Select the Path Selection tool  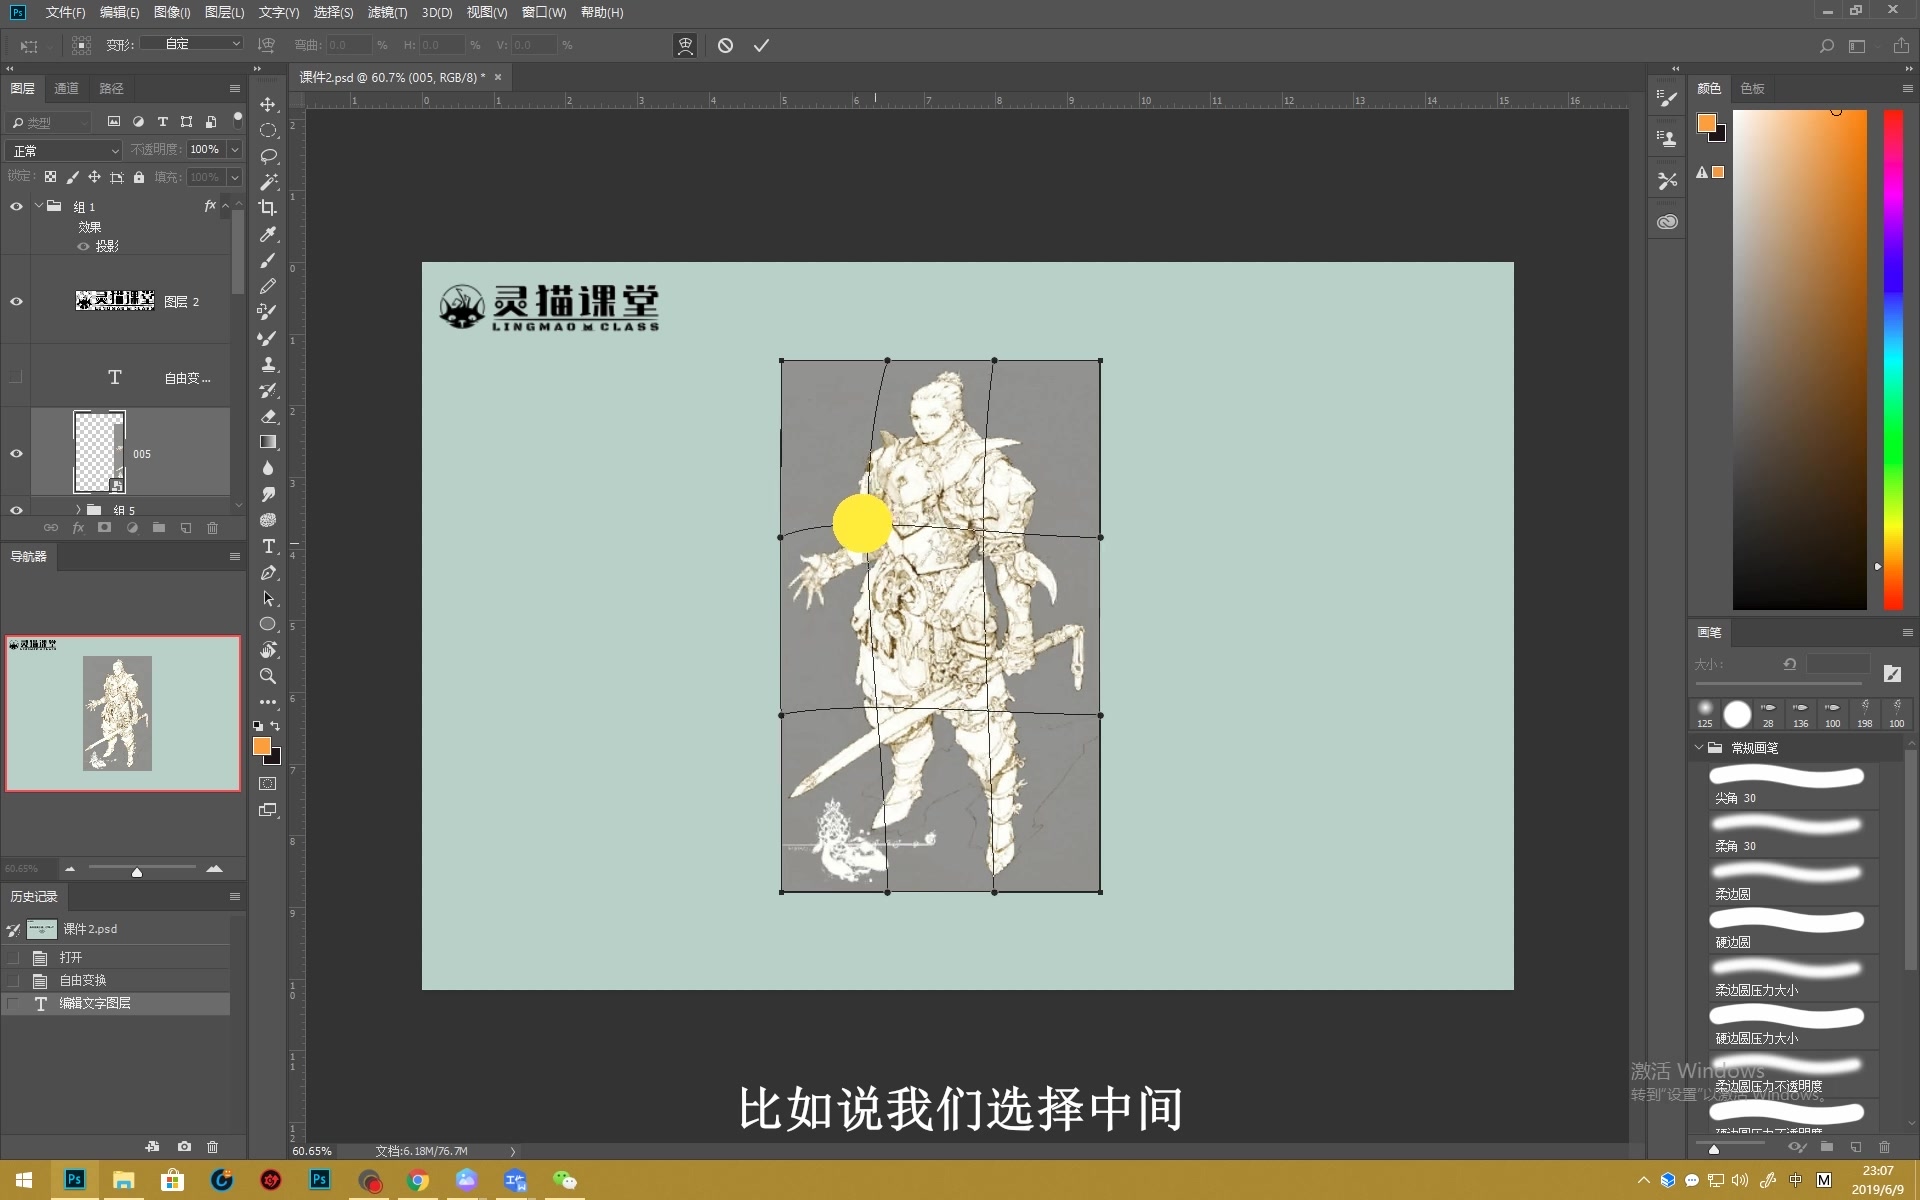[268, 598]
